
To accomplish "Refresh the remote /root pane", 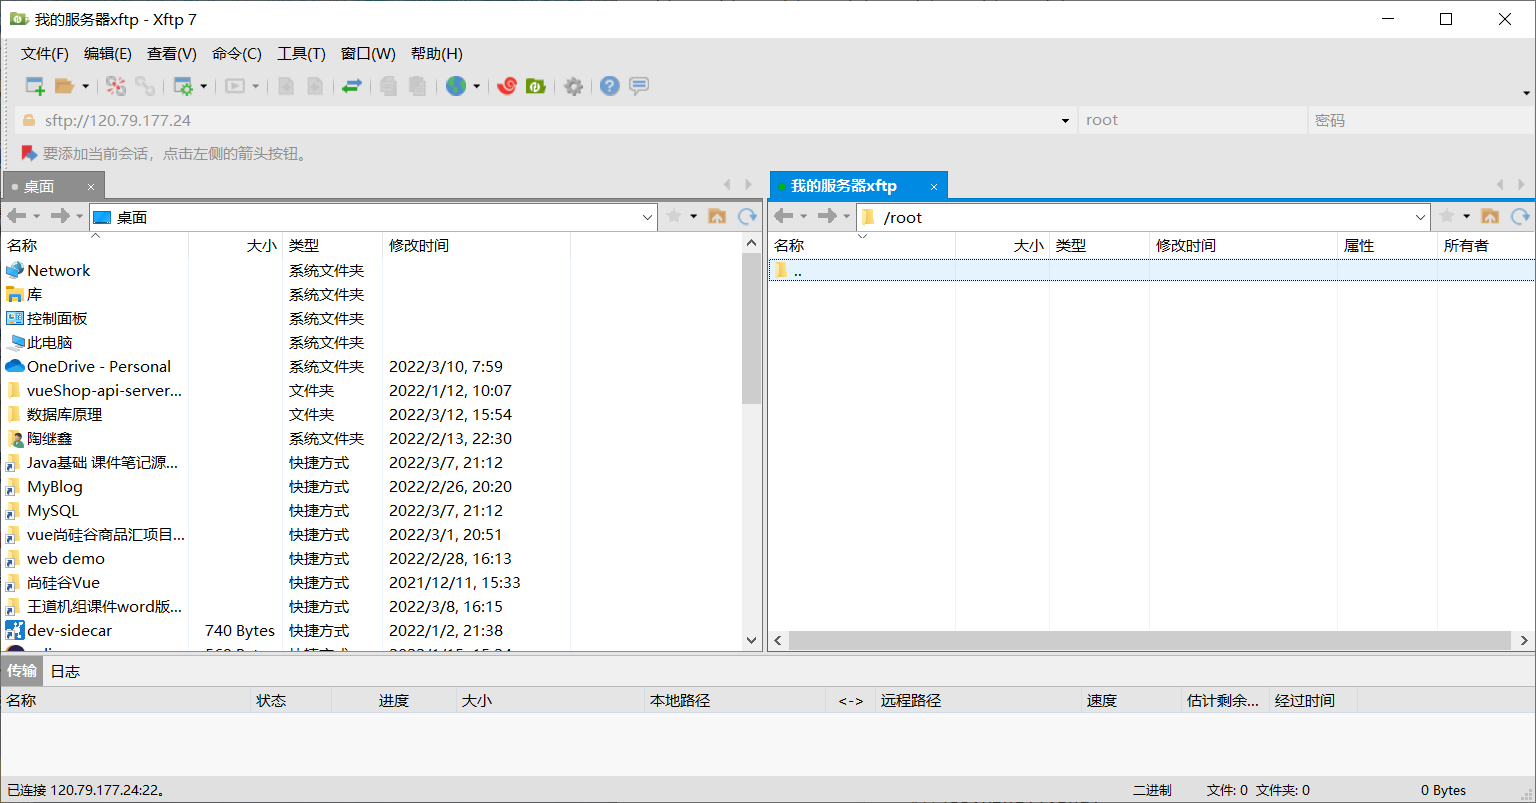I will pyautogui.click(x=1520, y=216).
